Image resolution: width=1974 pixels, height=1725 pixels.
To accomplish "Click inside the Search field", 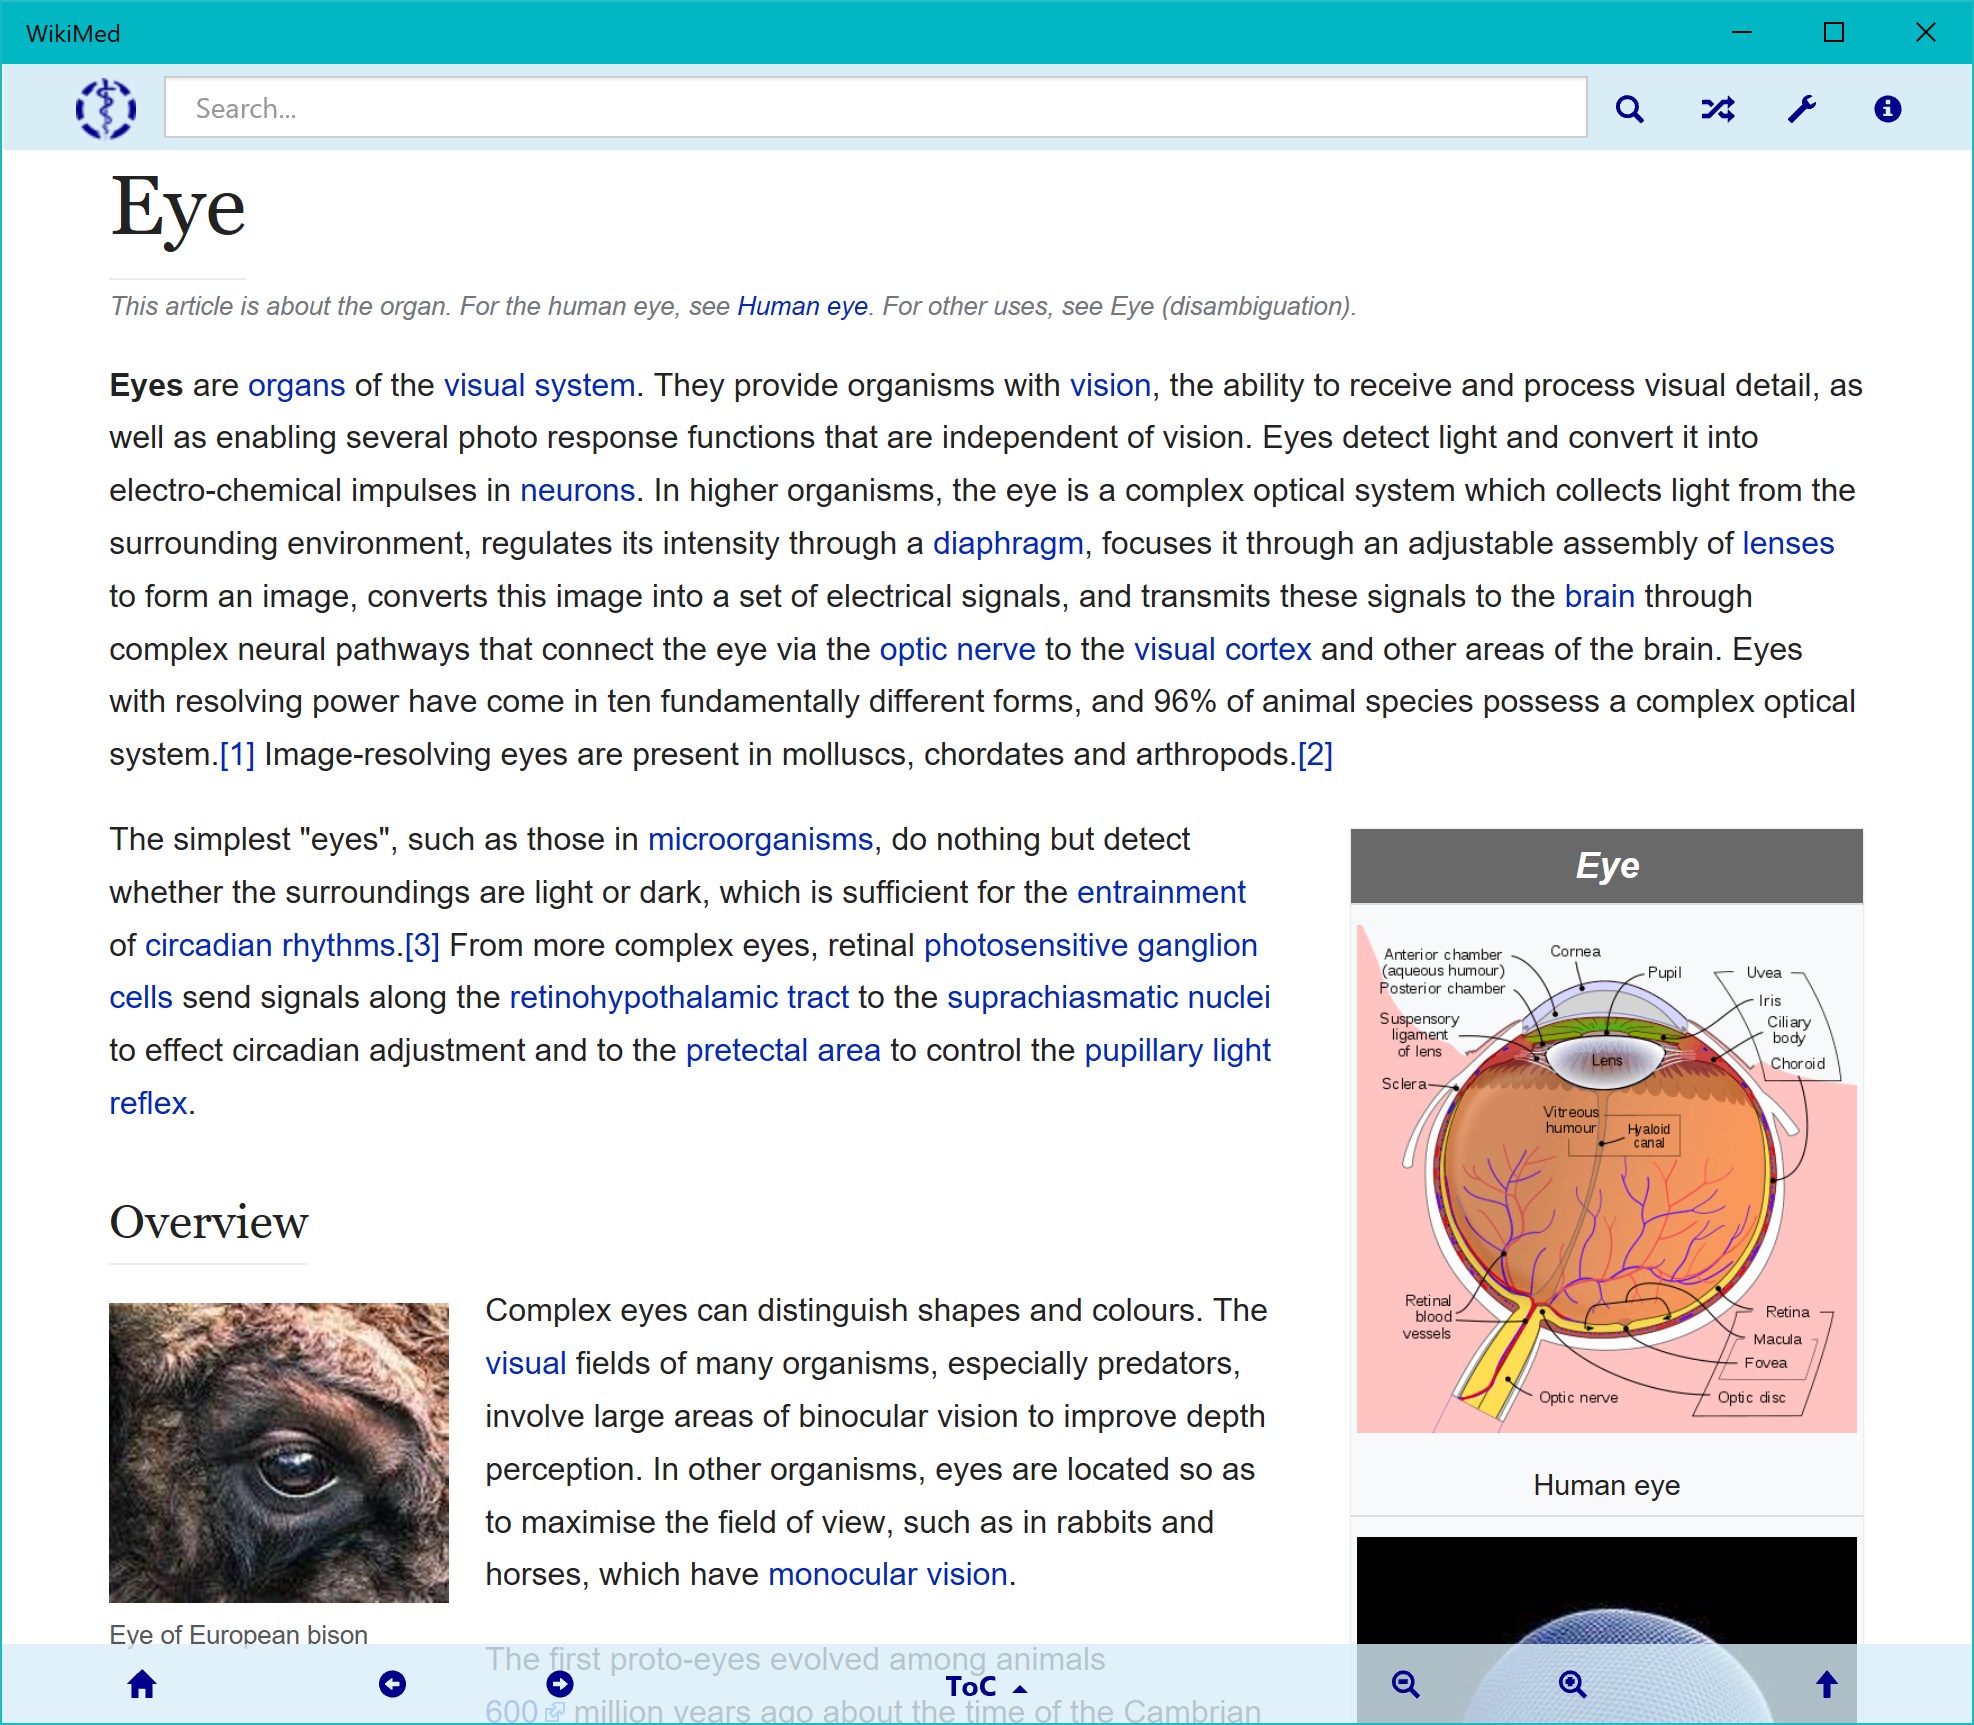I will (x=875, y=108).
